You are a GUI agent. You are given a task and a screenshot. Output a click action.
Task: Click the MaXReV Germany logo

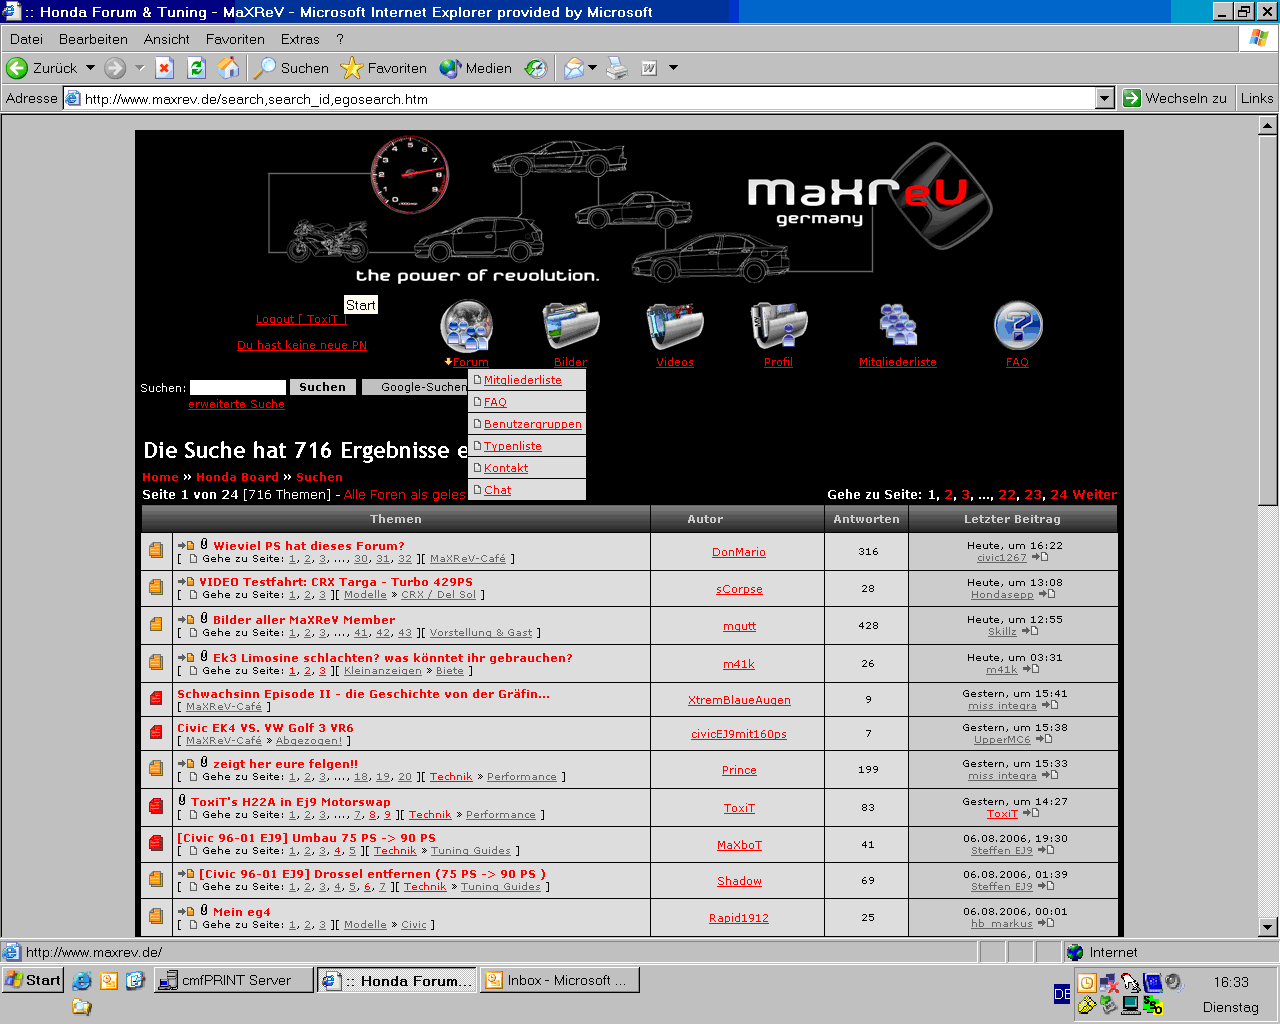[870, 196]
